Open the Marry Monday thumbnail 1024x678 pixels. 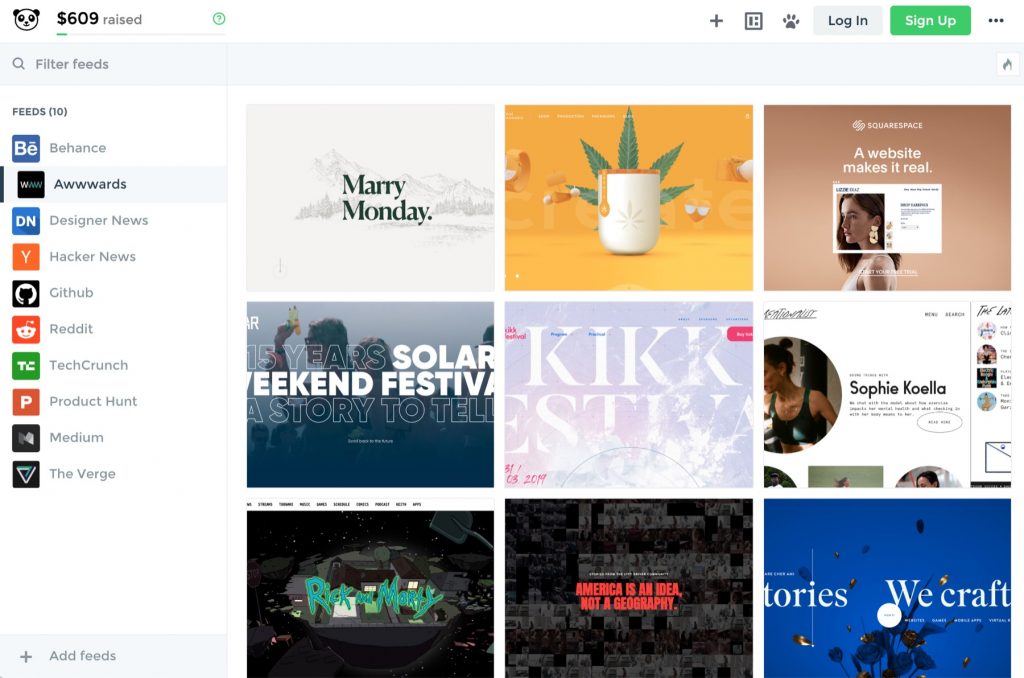pyautogui.click(x=370, y=197)
